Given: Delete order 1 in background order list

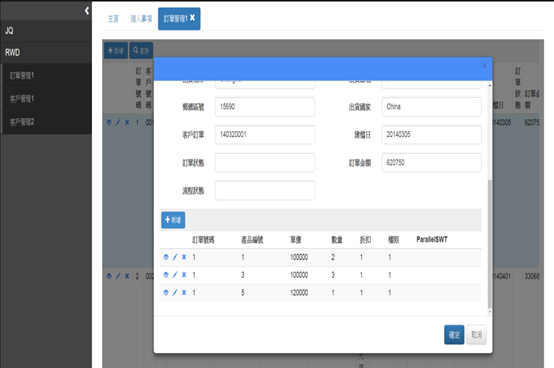Looking at the screenshot, I should 127,123.
